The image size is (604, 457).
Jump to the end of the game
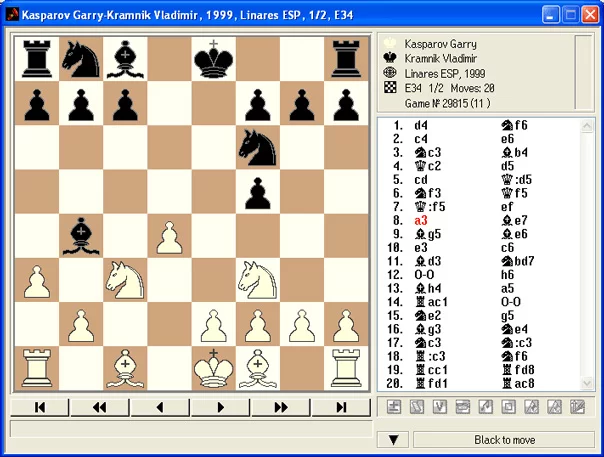(341, 407)
